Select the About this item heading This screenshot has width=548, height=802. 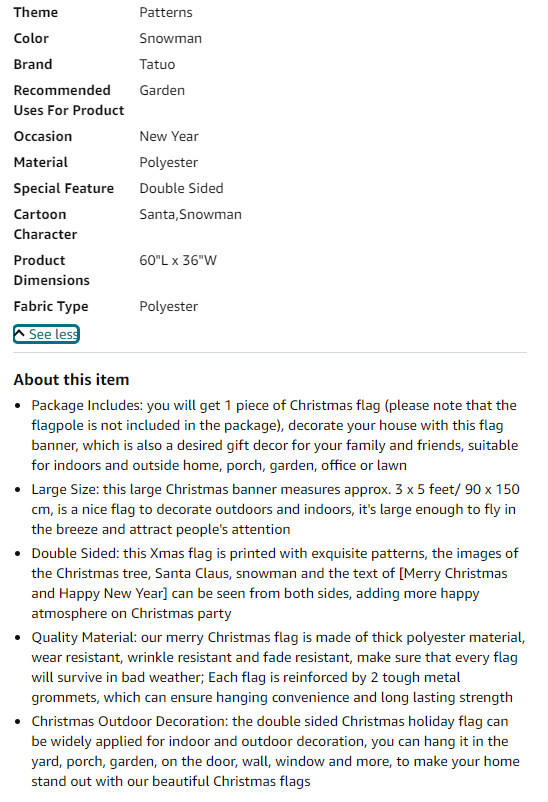tap(71, 380)
